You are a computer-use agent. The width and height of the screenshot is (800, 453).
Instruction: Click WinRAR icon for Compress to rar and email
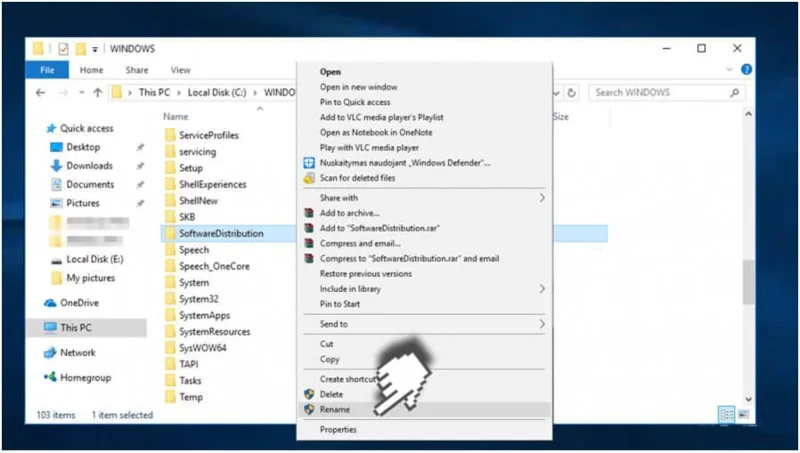[x=309, y=259]
